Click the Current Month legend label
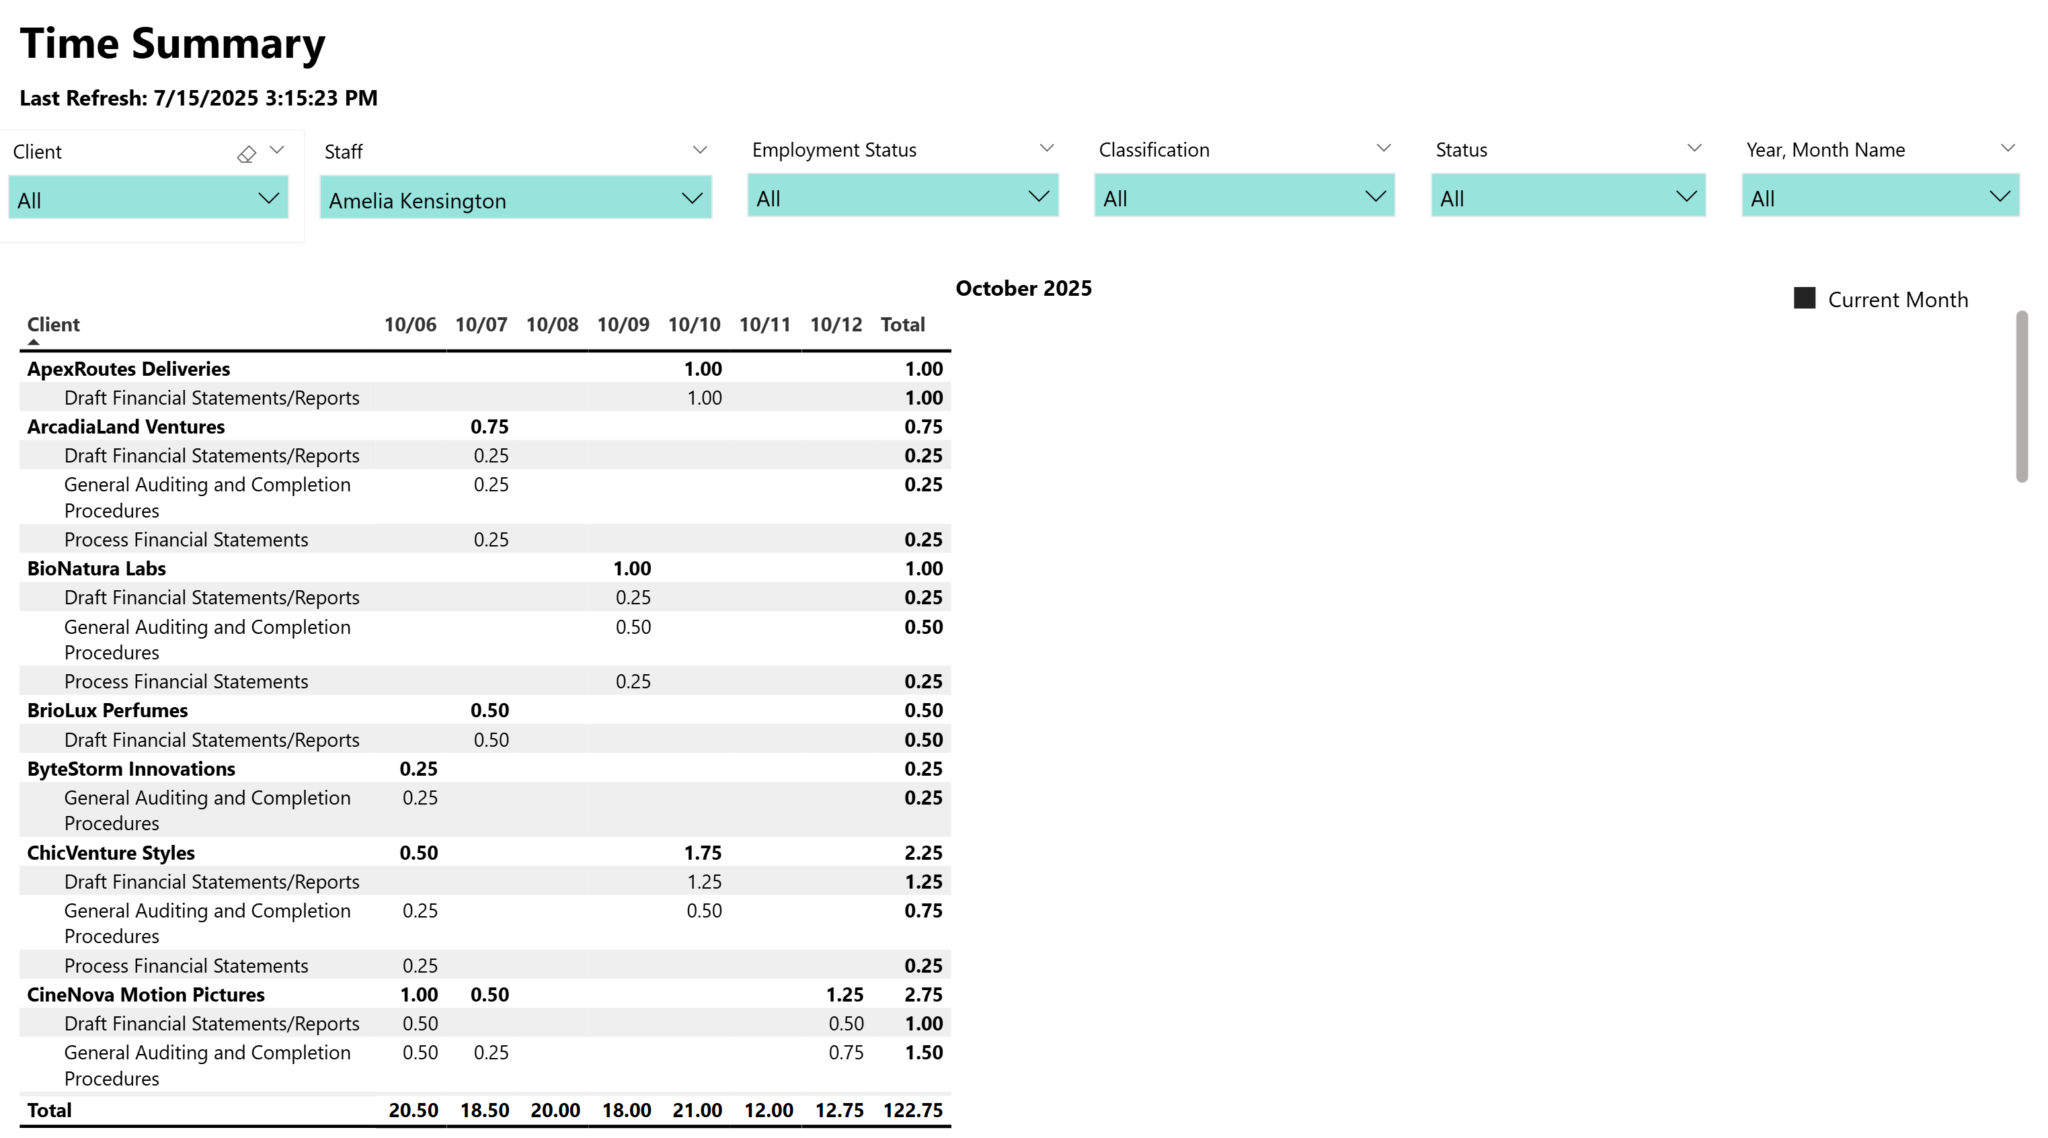2048x1138 pixels. [1897, 299]
